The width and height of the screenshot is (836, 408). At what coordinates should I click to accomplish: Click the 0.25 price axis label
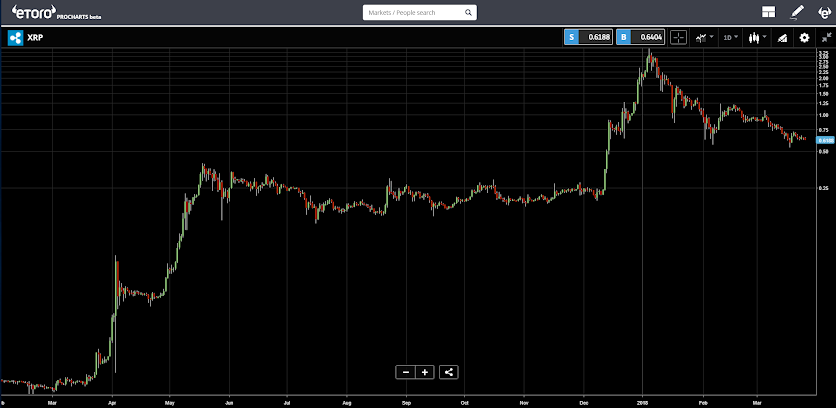pyautogui.click(x=824, y=188)
